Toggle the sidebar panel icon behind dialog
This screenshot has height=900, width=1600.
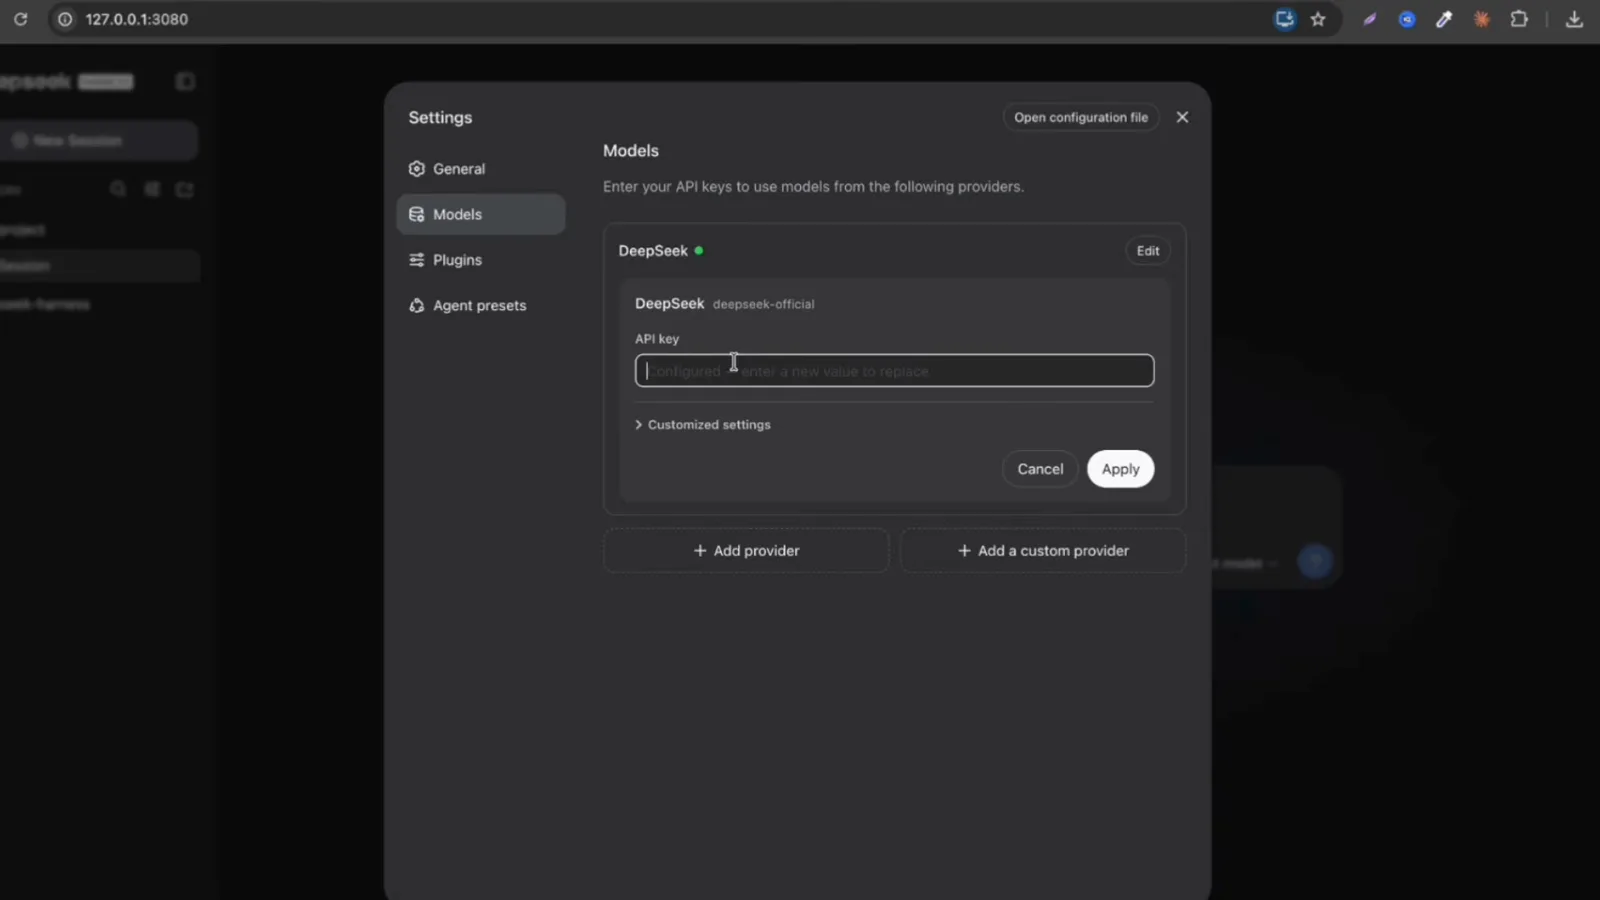tap(185, 81)
